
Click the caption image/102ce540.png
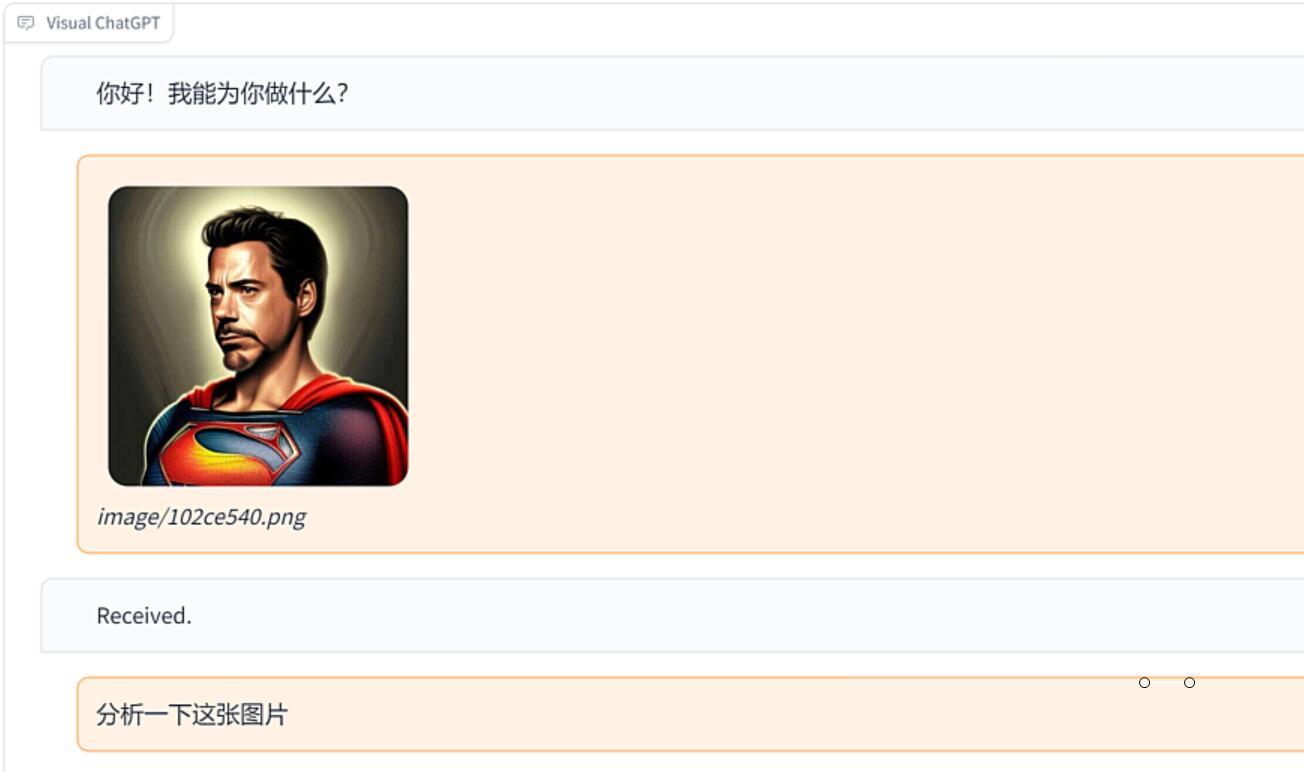pyautogui.click(x=201, y=517)
